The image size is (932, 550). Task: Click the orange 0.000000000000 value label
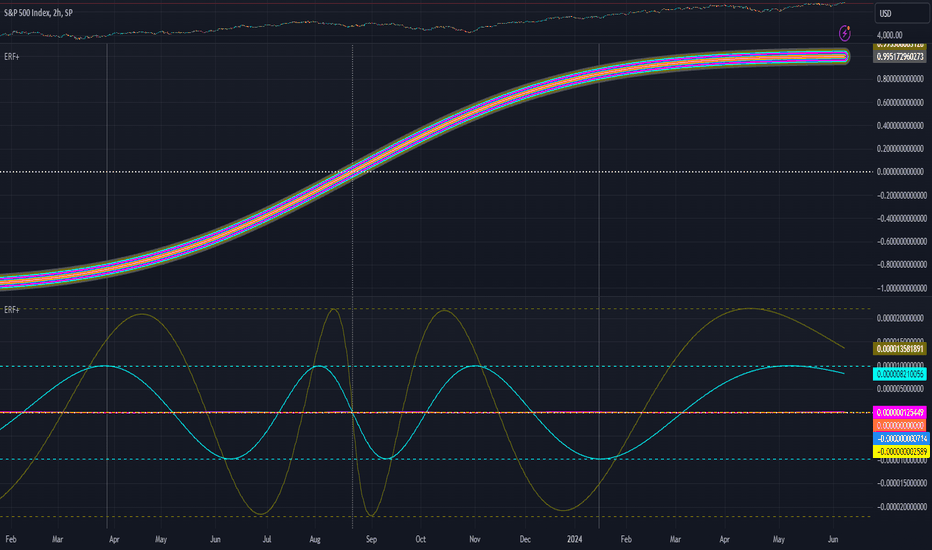click(x=900, y=425)
